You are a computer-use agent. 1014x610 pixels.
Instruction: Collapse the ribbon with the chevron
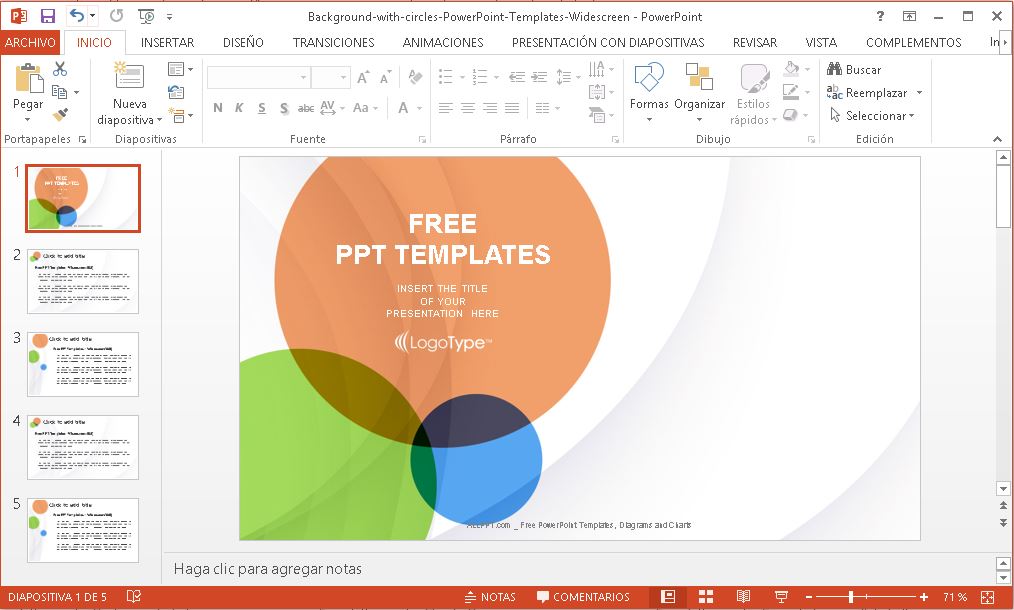(x=997, y=139)
